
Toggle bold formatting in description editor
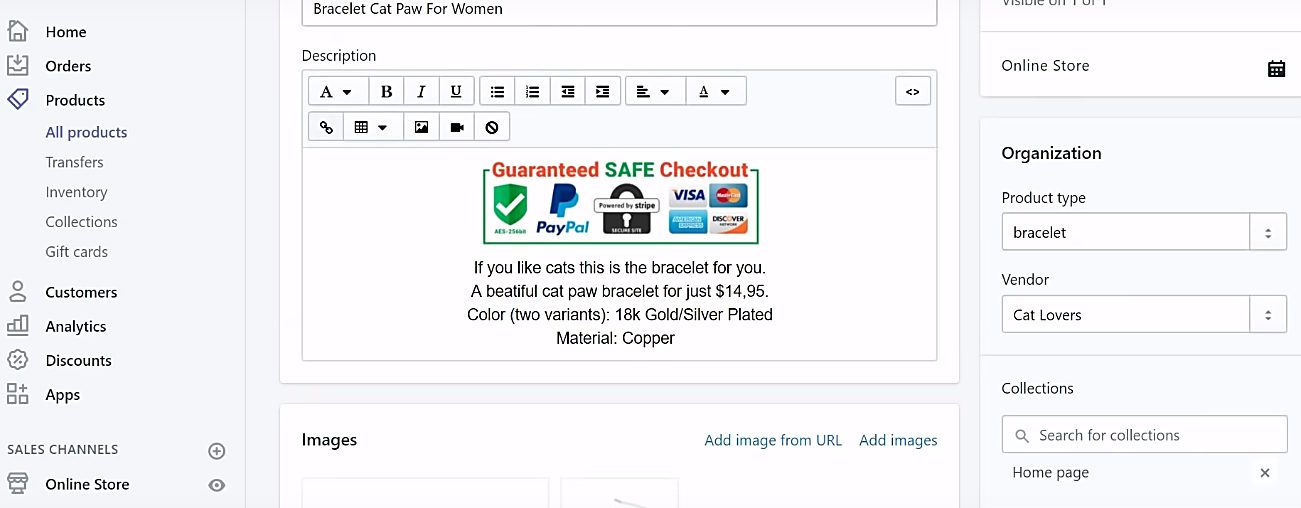point(386,91)
